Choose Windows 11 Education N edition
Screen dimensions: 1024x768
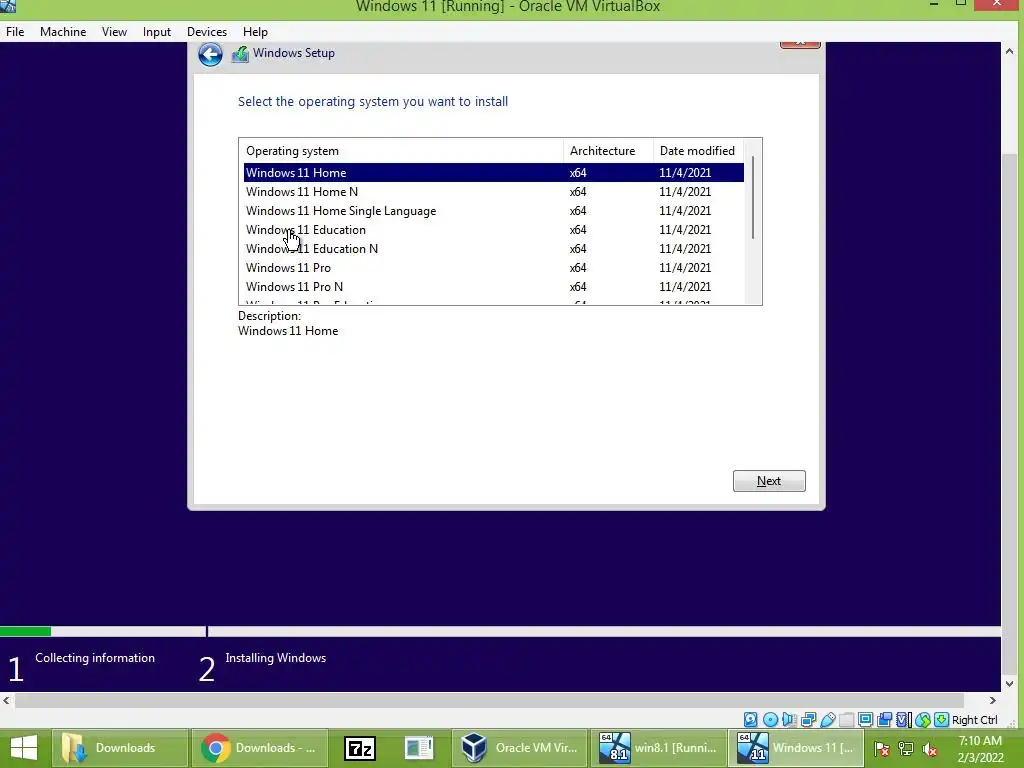point(494,248)
